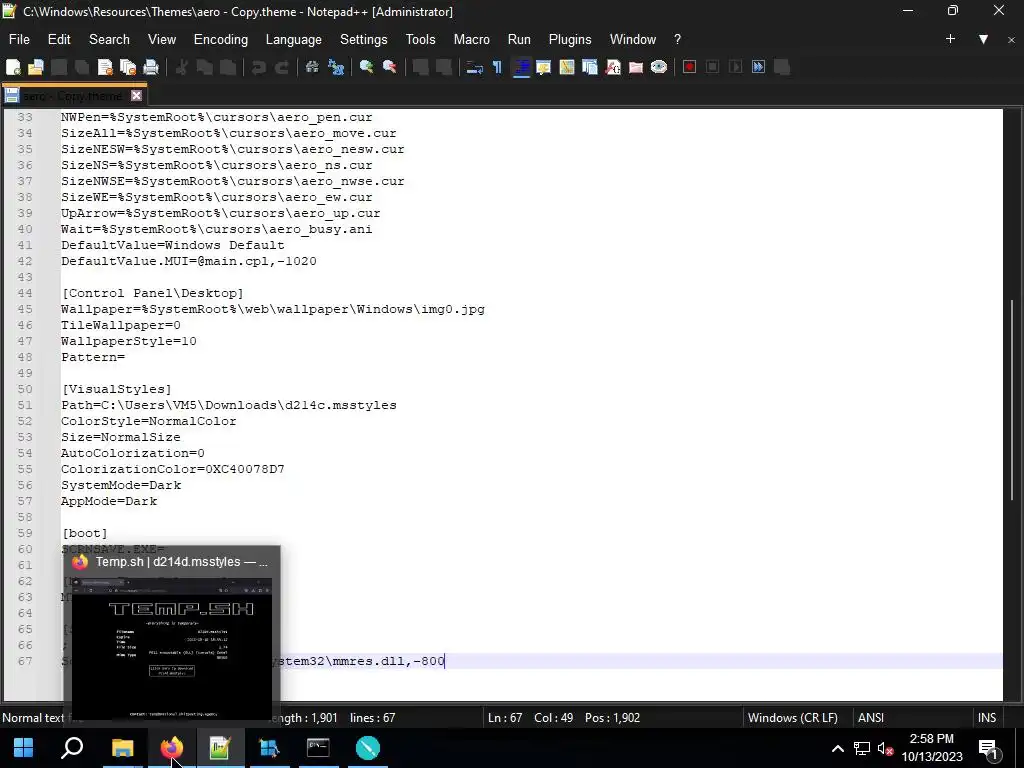Show hidden system tray icons chevron
This screenshot has height=768, width=1024.
point(838,748)
